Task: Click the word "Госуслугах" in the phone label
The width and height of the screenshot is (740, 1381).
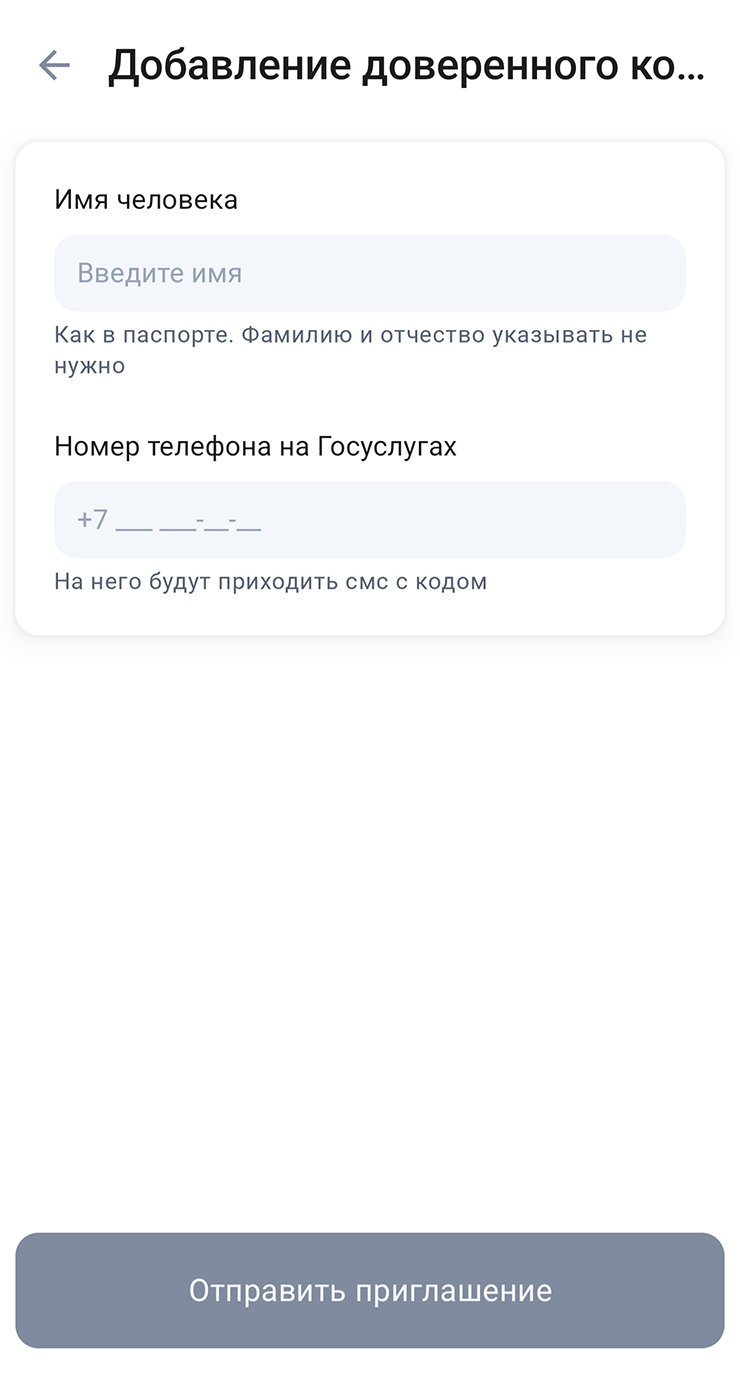Action: pyautogui.click(x=387, y=447)
